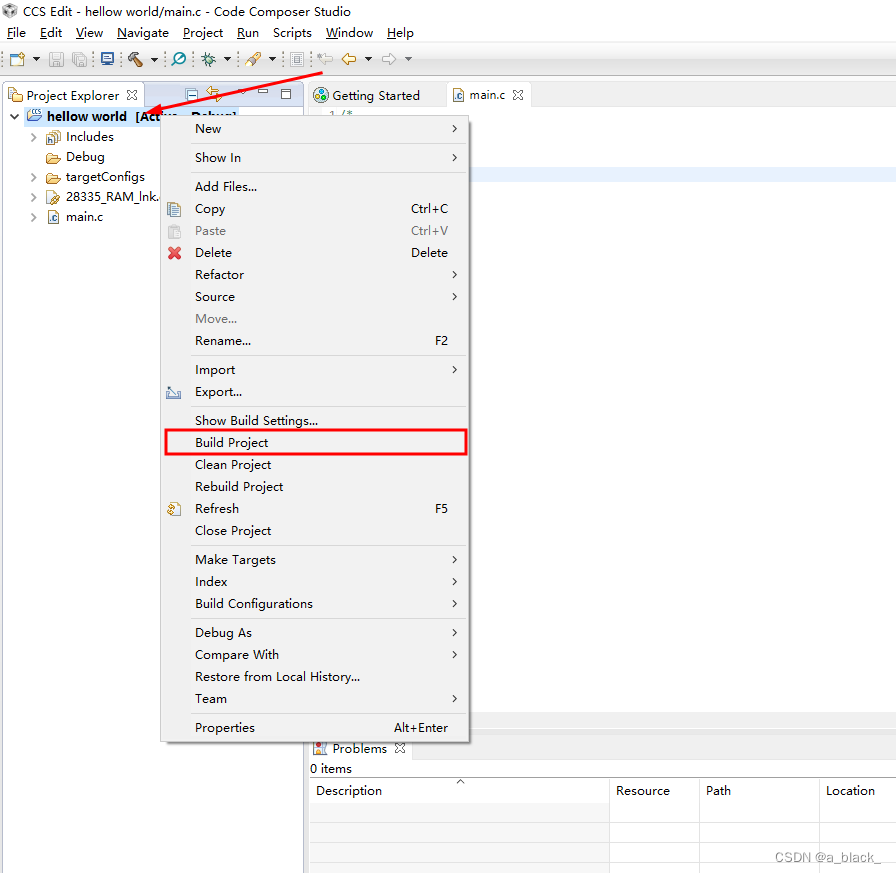Collapse All icon in Project Explorer

(x=193, y=94)
